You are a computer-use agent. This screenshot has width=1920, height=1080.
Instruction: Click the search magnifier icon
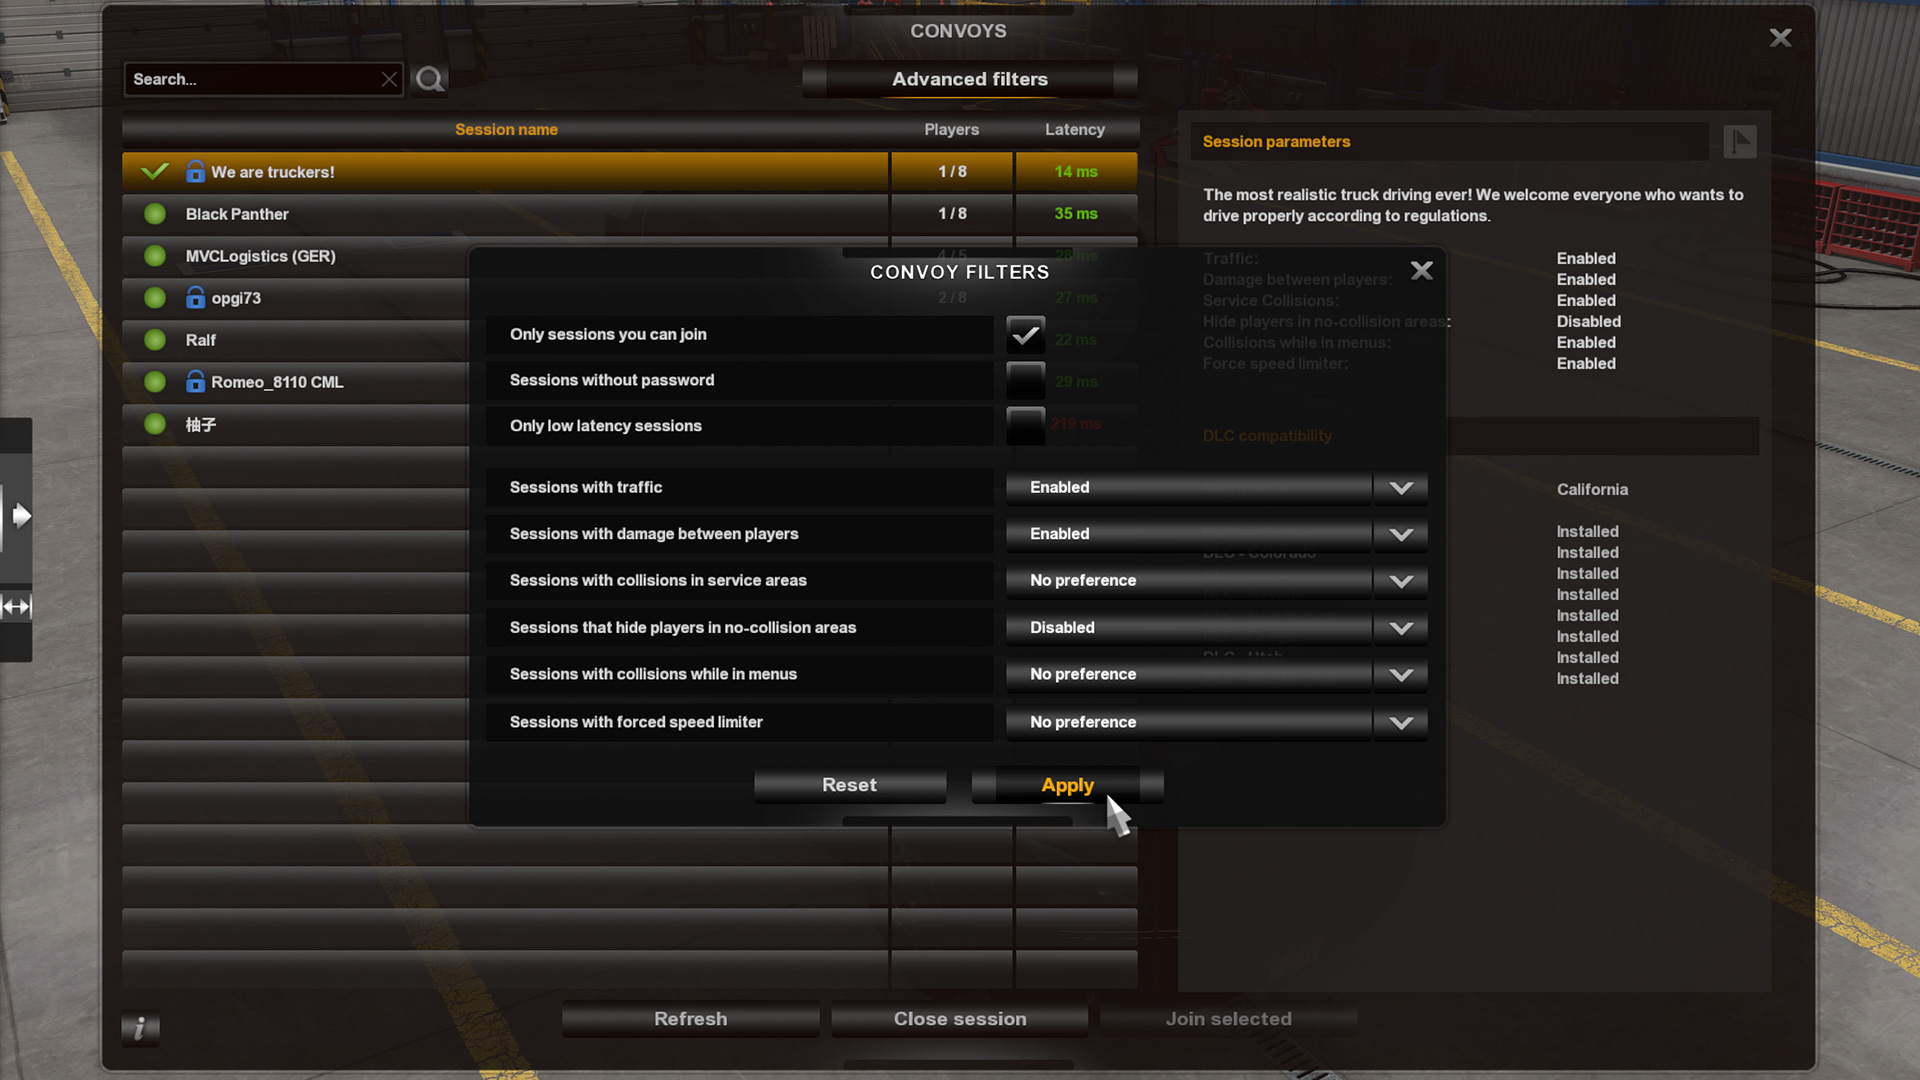(430, 79)
